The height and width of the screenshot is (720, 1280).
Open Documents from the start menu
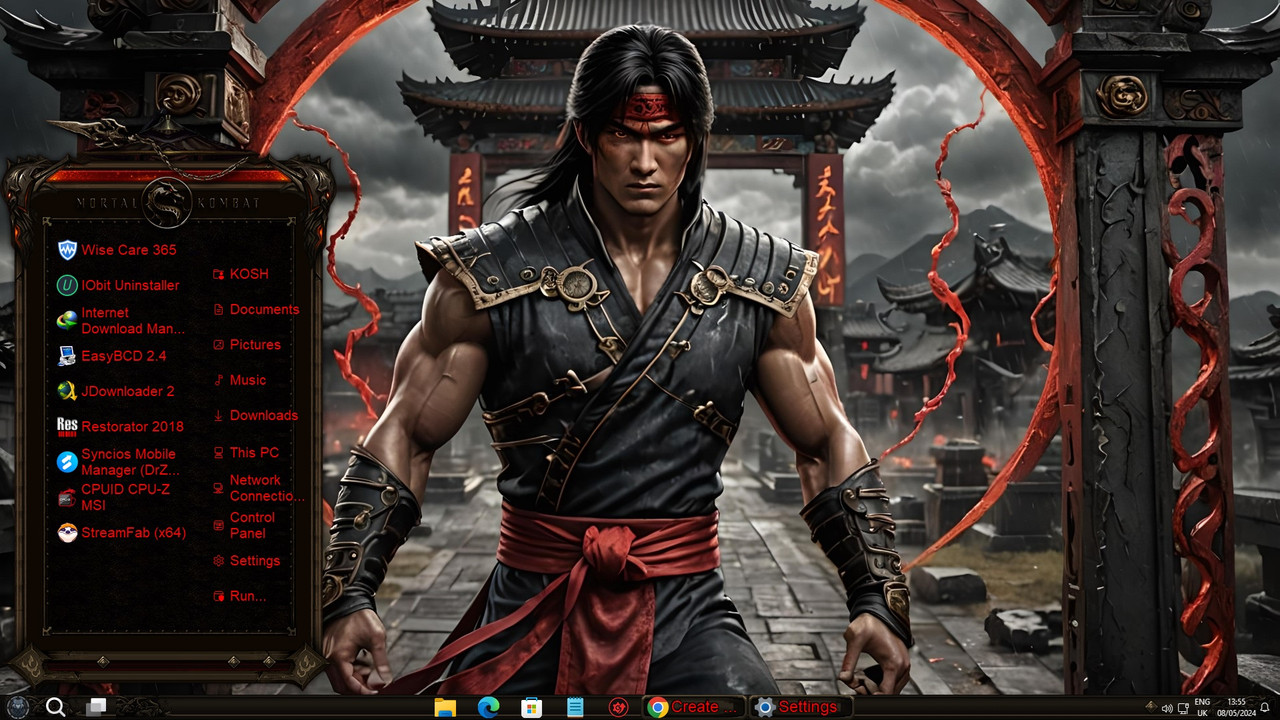click(256, 309)
